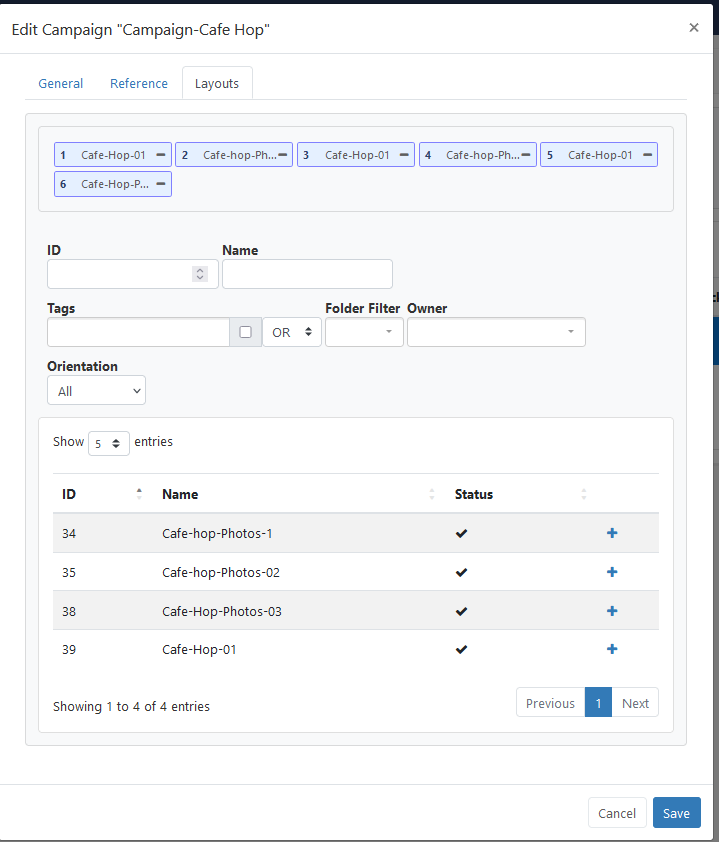Click the Cafe-hop-Photos-1 name cell

click(x=217, y=533)
